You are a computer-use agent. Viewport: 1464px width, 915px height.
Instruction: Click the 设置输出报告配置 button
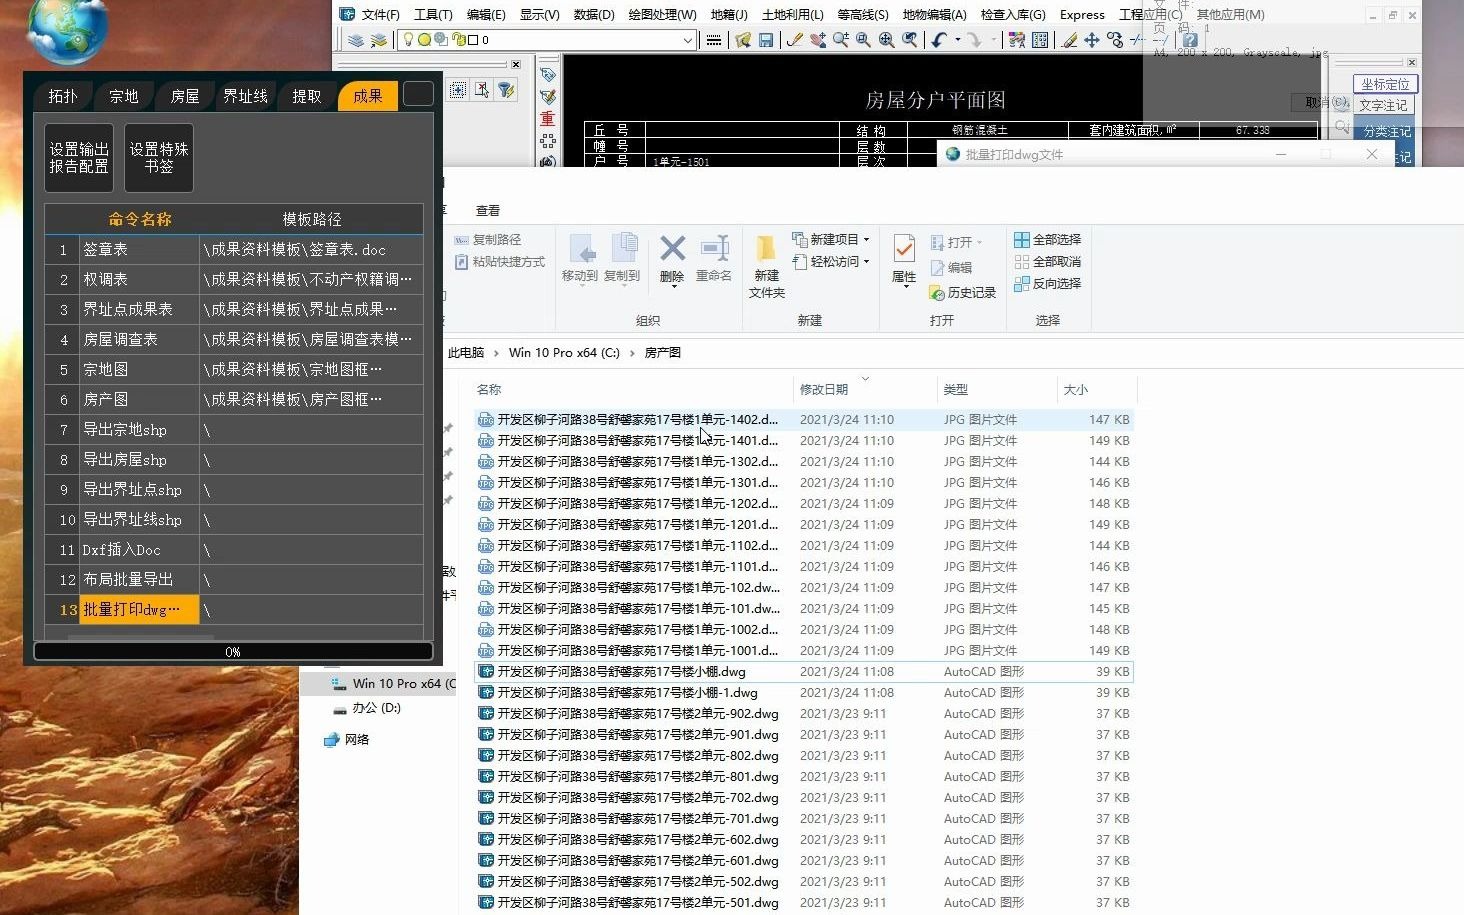78,157
